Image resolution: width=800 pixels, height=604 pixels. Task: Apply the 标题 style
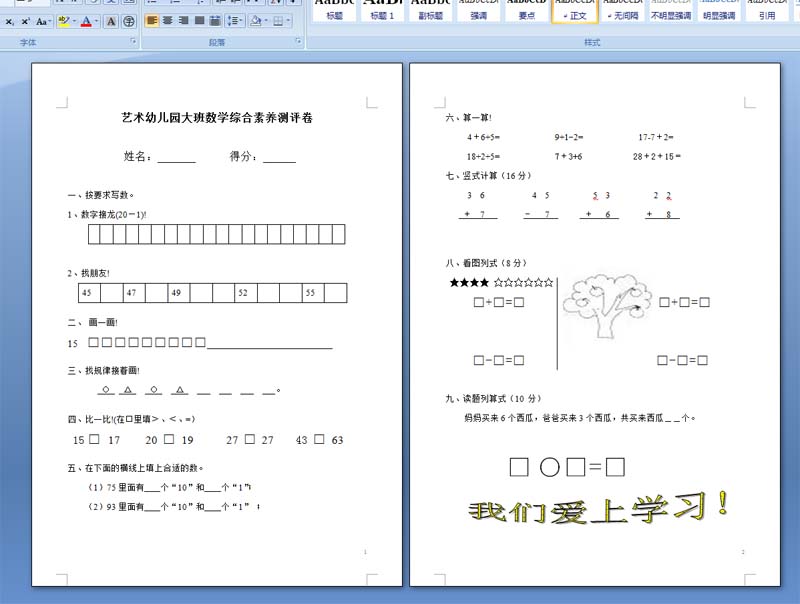[334, 10]
